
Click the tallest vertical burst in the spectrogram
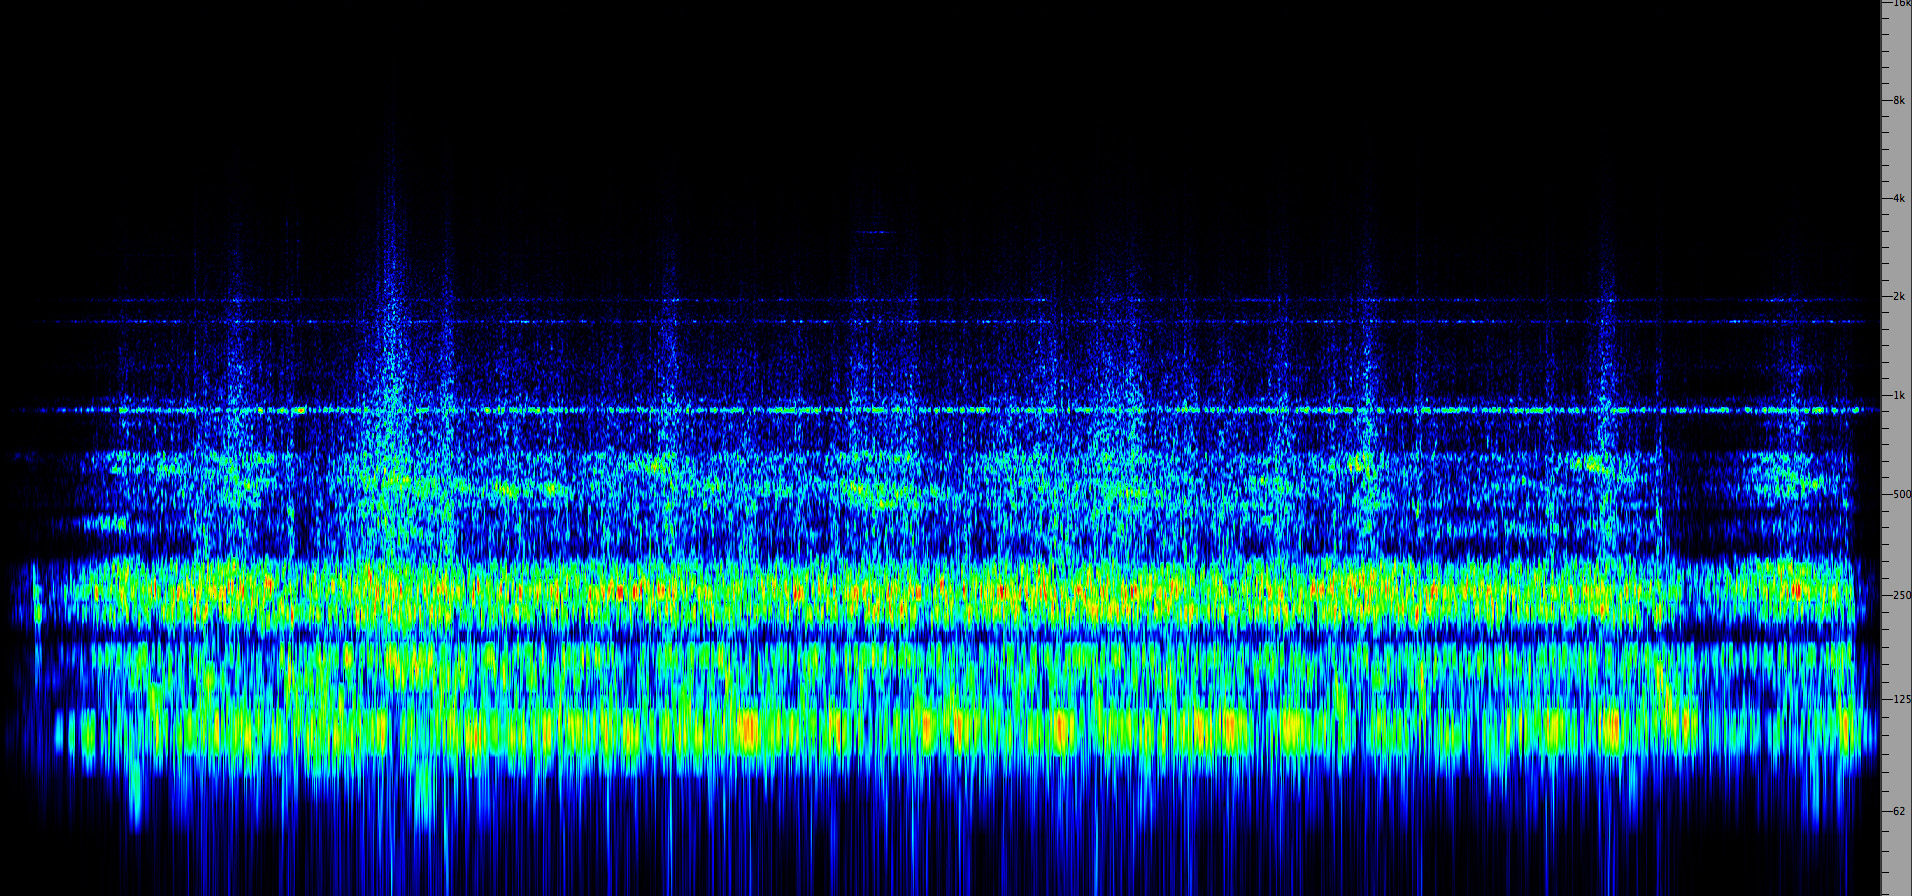pos(391,300)
